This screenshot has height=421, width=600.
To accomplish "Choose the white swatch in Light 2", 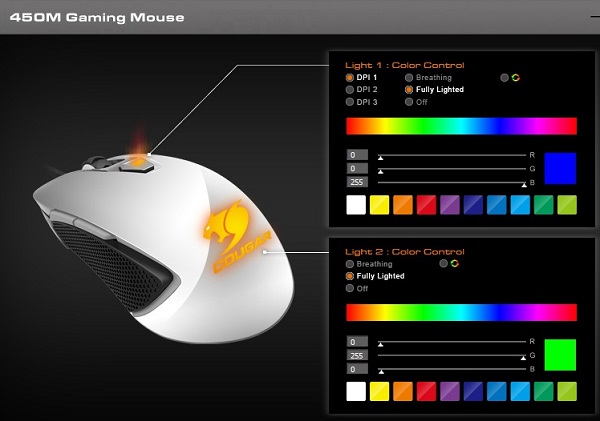I will pos(356,392).
